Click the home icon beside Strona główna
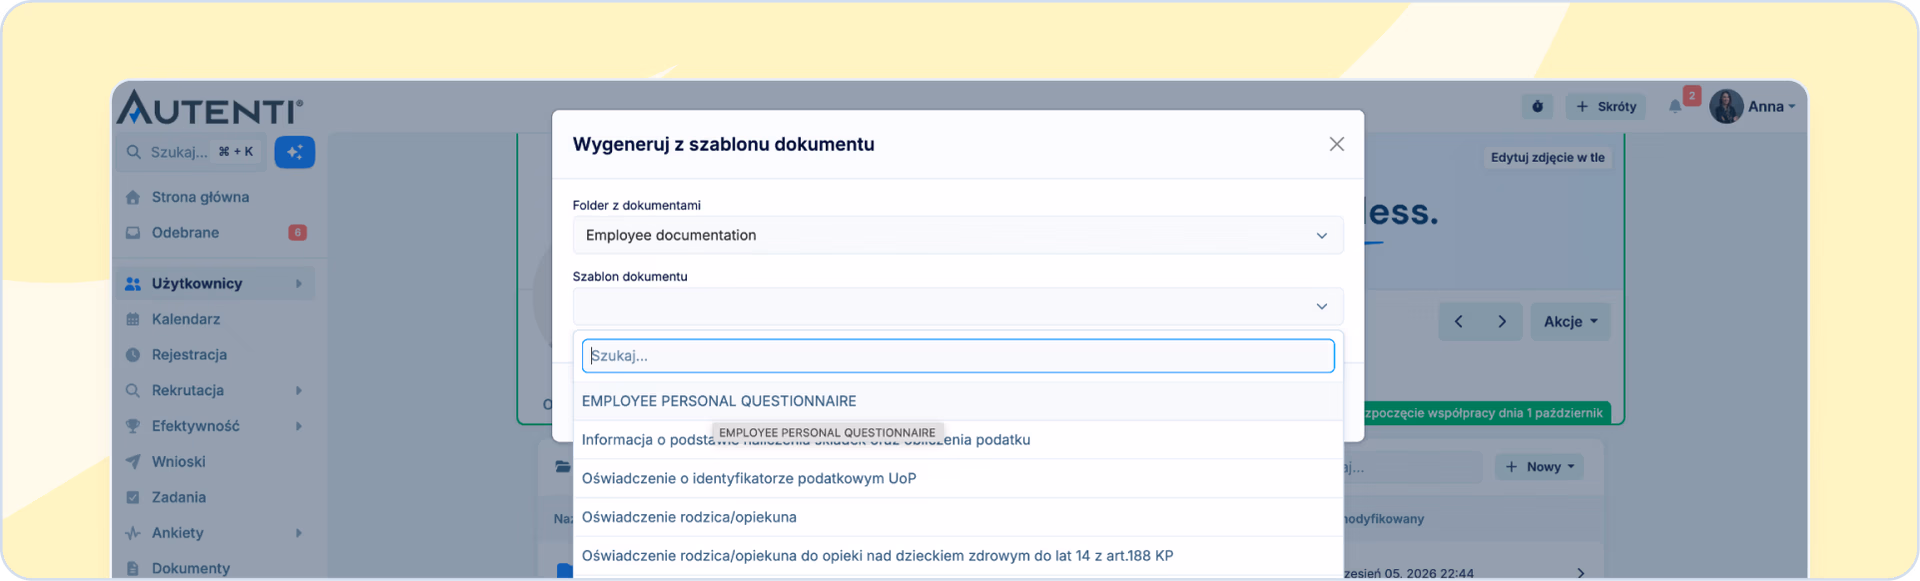This screenshot has height=581, width=1920. click(x=133, y=197)
